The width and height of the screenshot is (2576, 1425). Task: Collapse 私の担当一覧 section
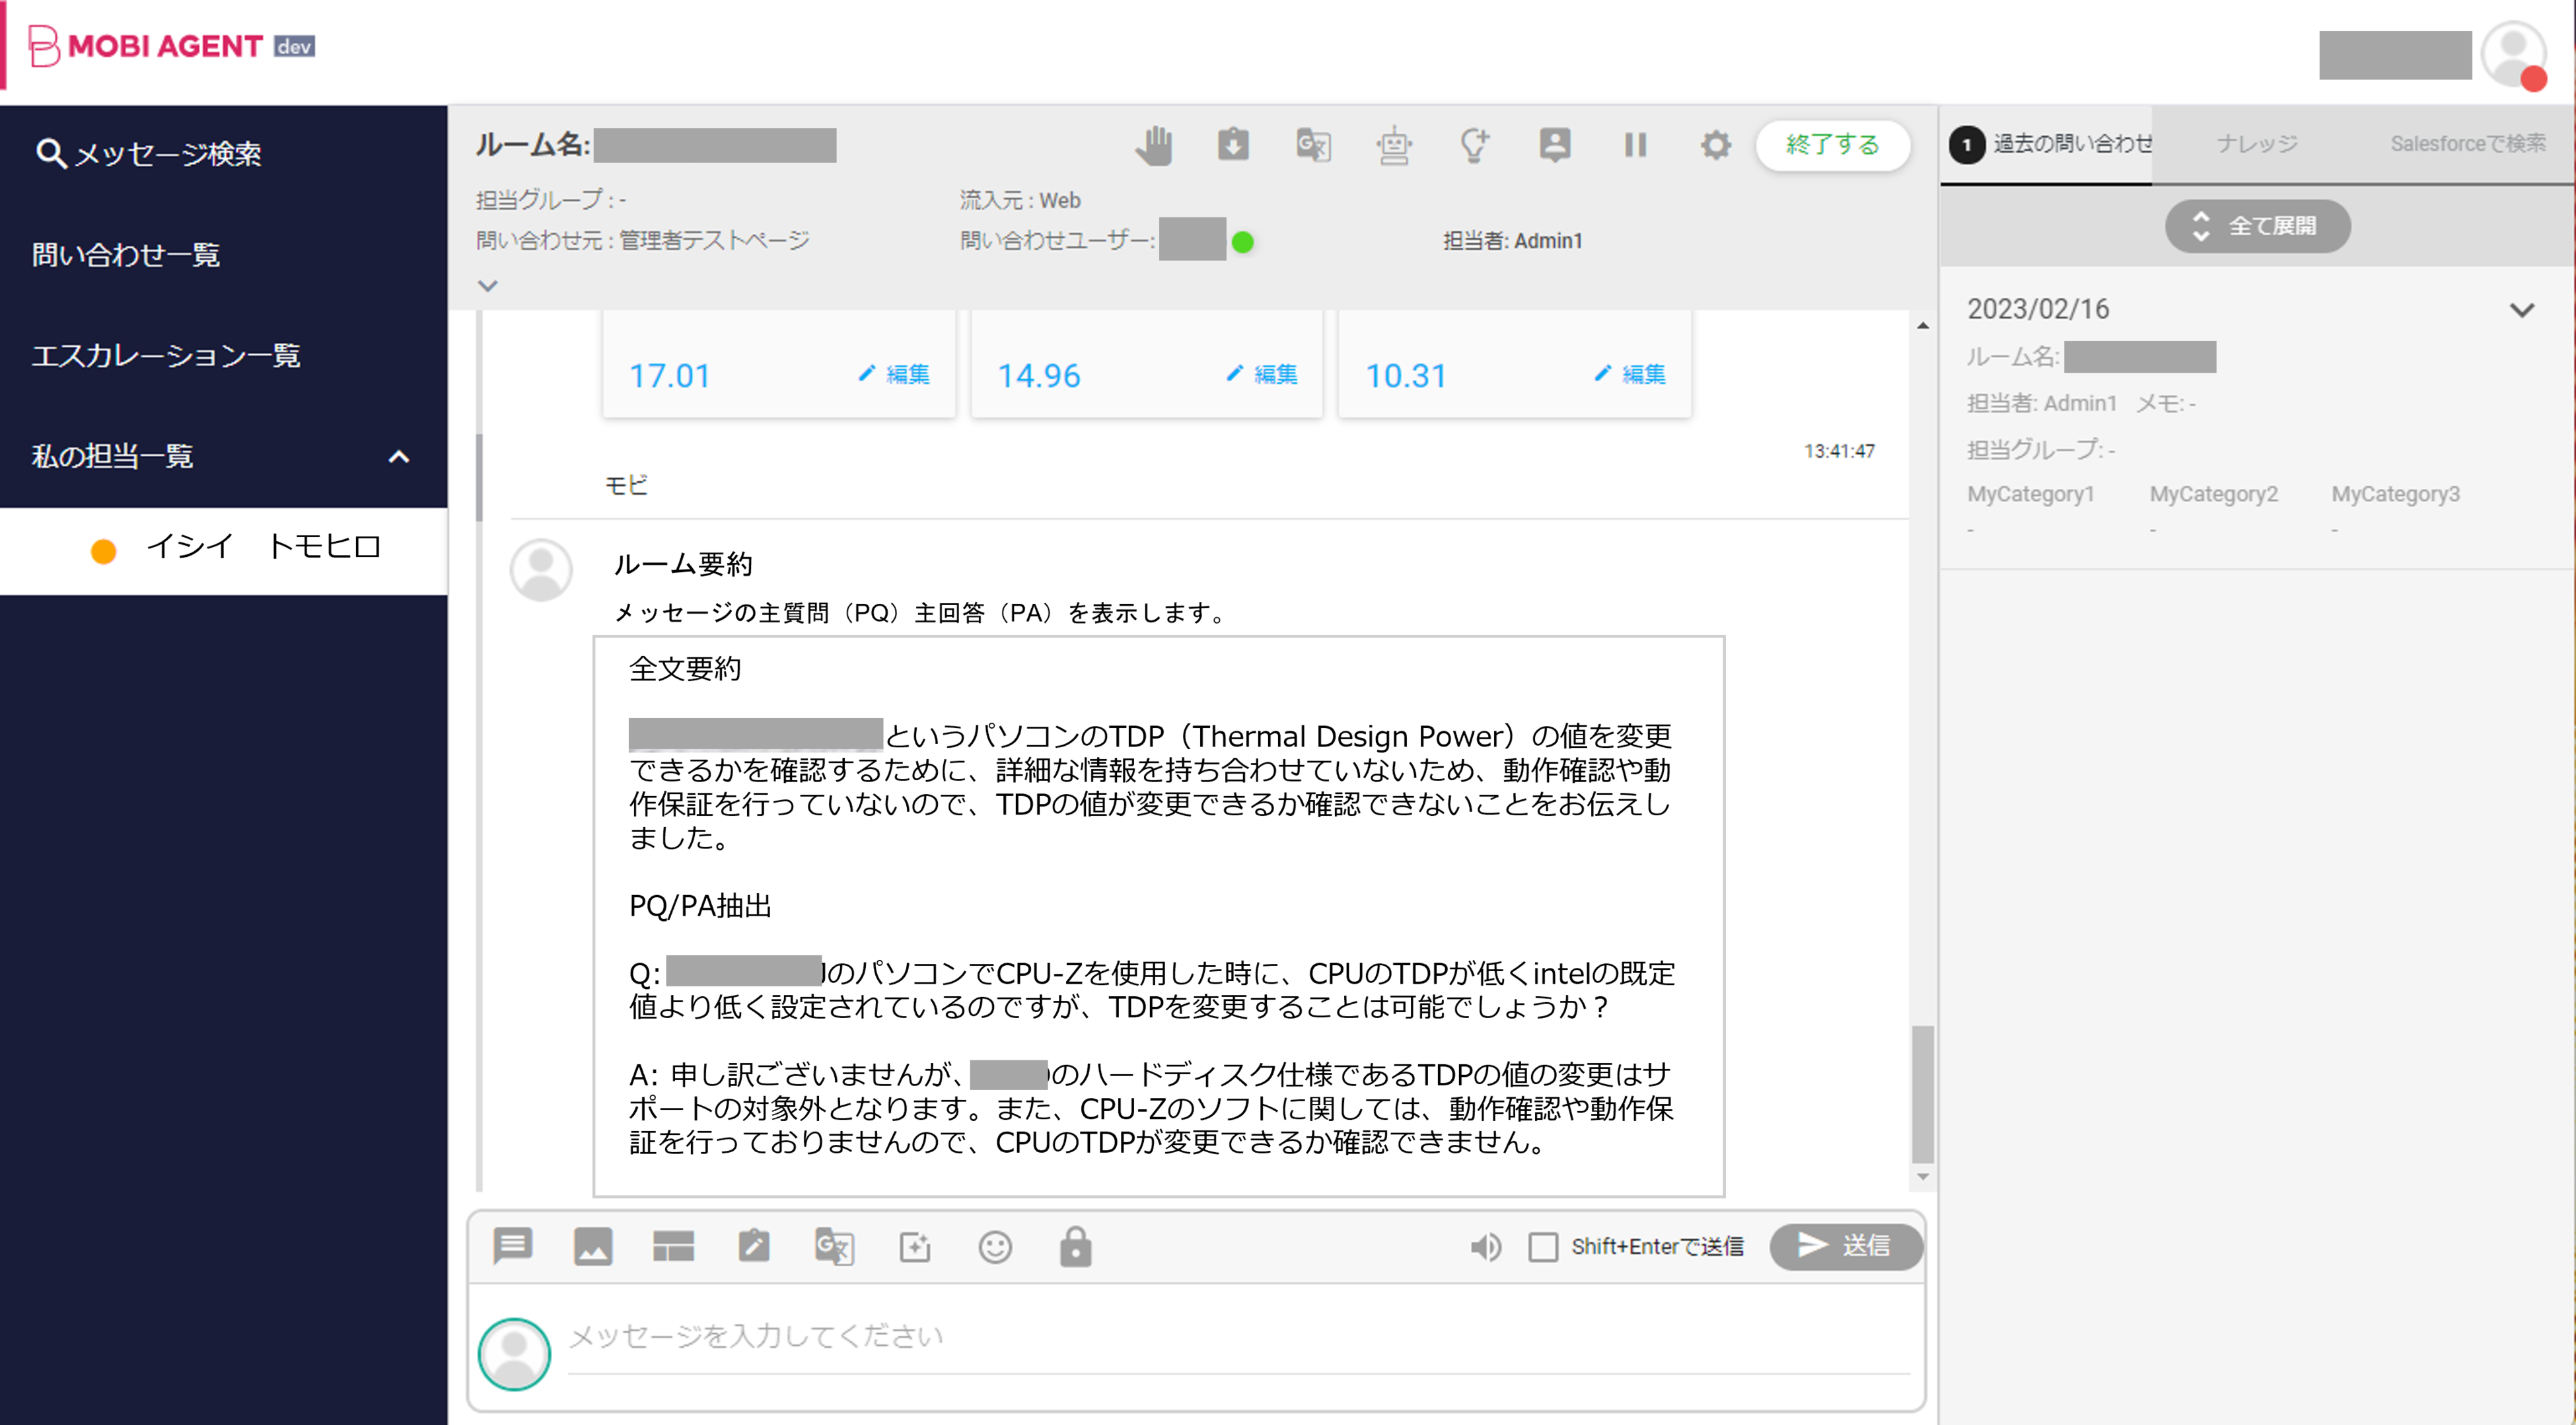click(x=399, y=457)
